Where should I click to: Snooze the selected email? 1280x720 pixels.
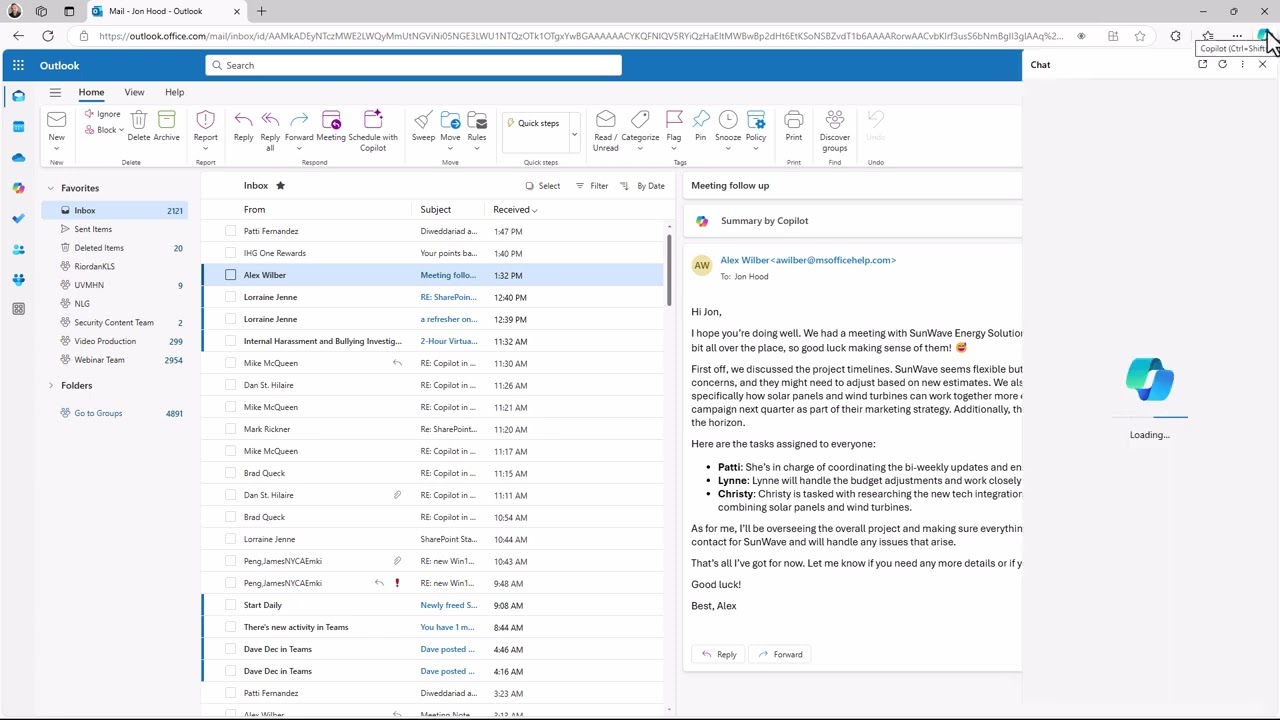(x=728, y=120)
